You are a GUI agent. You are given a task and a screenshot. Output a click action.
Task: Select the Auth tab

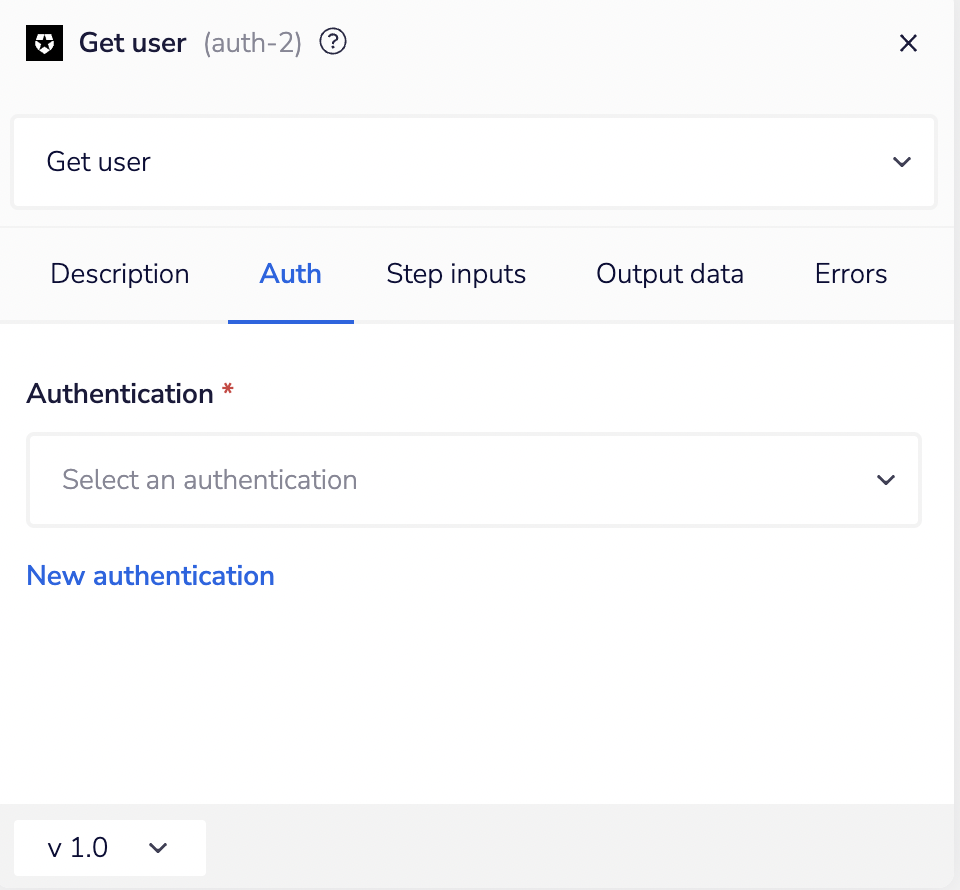click(290, 273)
